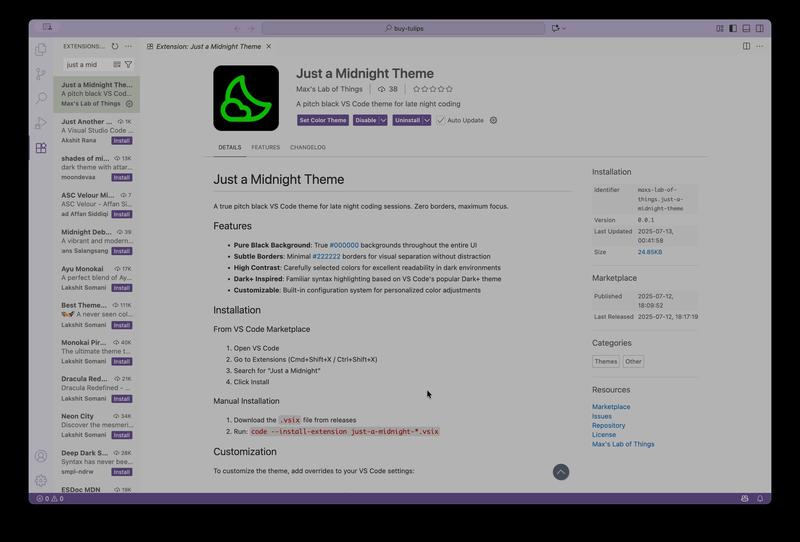The height and width of the screenshot is (542, 800).
Task: Open gear for Just a Midnight Theme row
Action: 129,104
